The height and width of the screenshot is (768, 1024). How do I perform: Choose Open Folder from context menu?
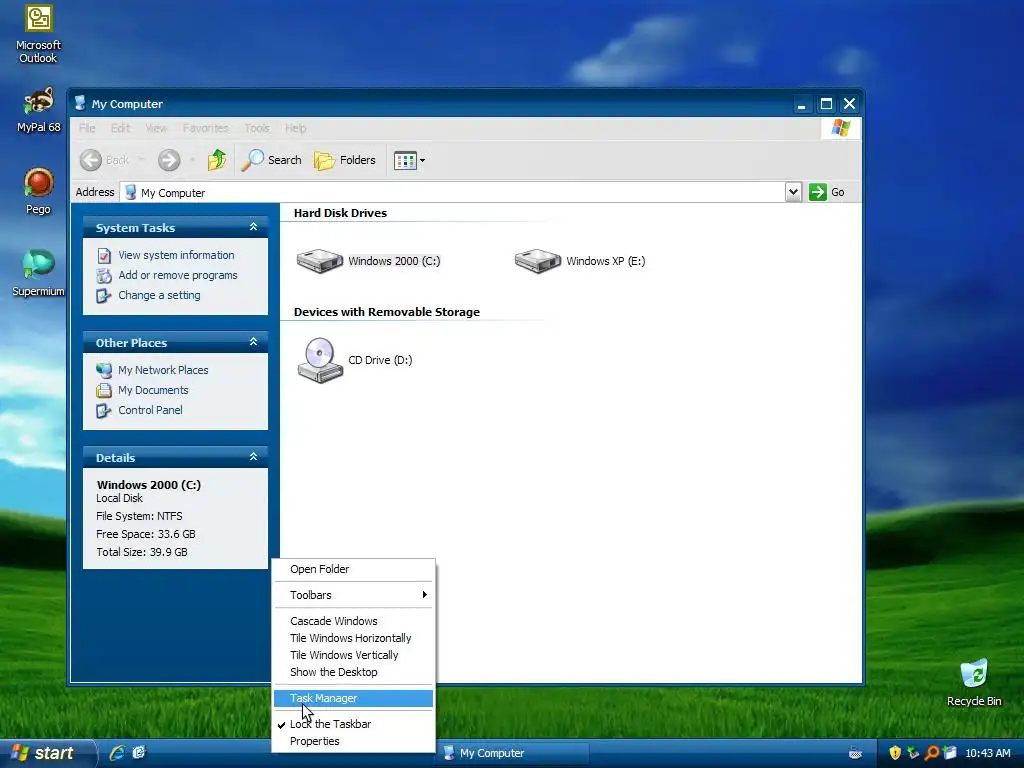(x=353, y=569)
